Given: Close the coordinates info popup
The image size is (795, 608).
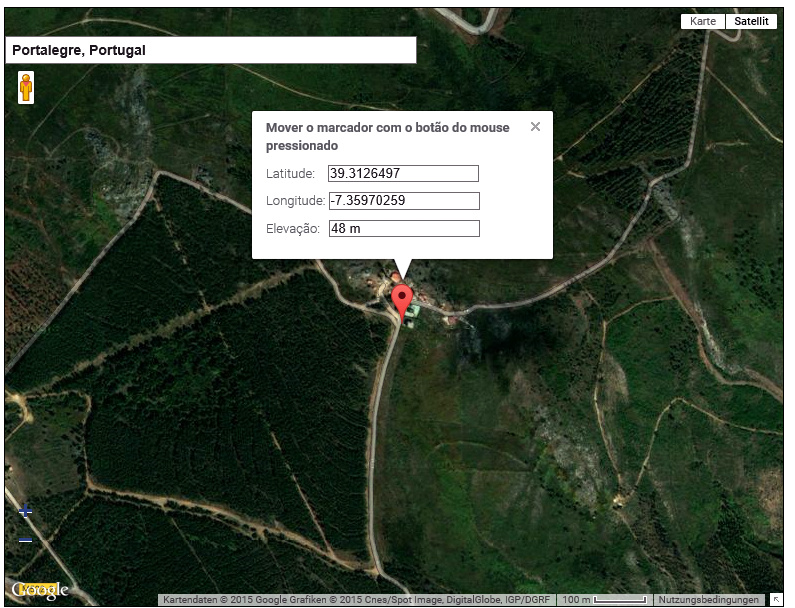Looking at the screenshot, I should click(535, 127).
